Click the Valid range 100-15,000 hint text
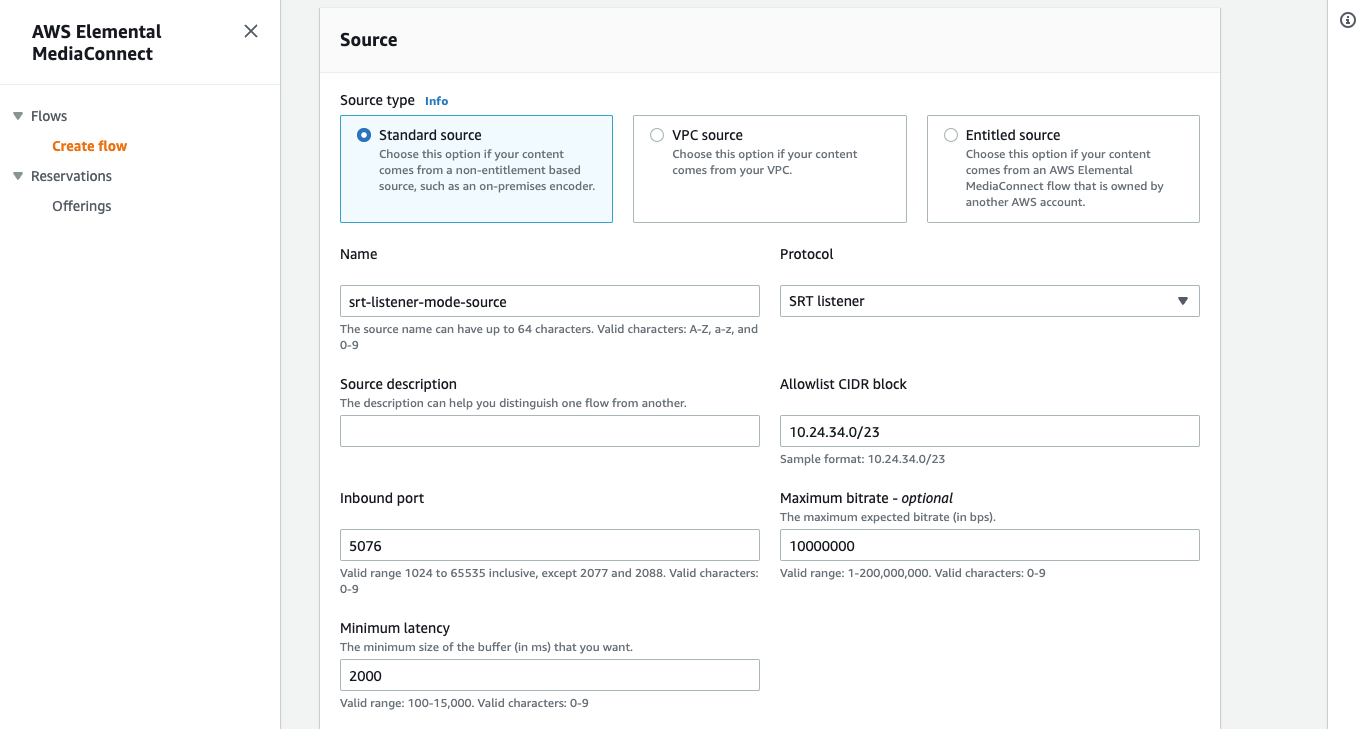The height and width of the screenshot is (729, 1368). tap(464, 703)
